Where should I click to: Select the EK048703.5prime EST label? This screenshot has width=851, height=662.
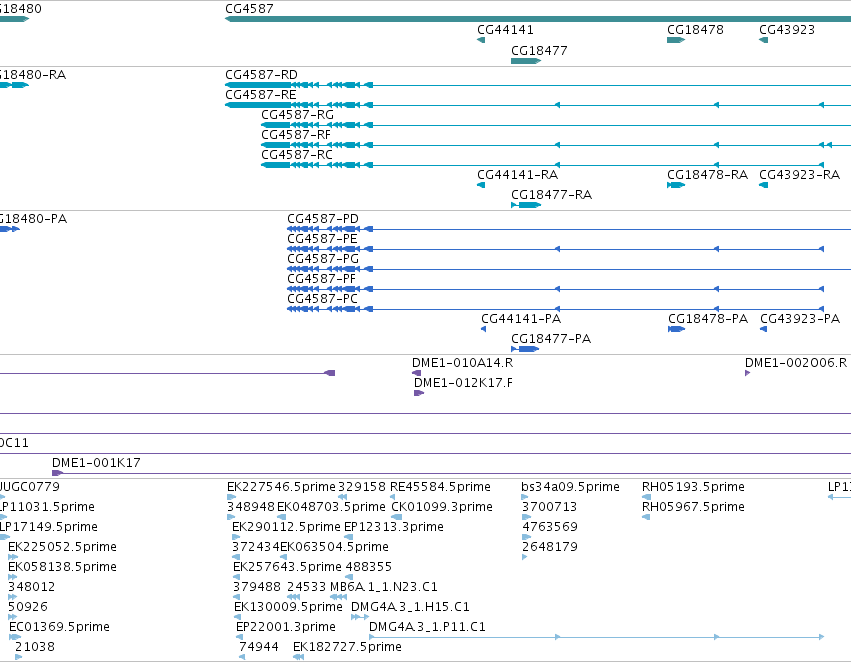pyautogui.click(x=331, y=507)
